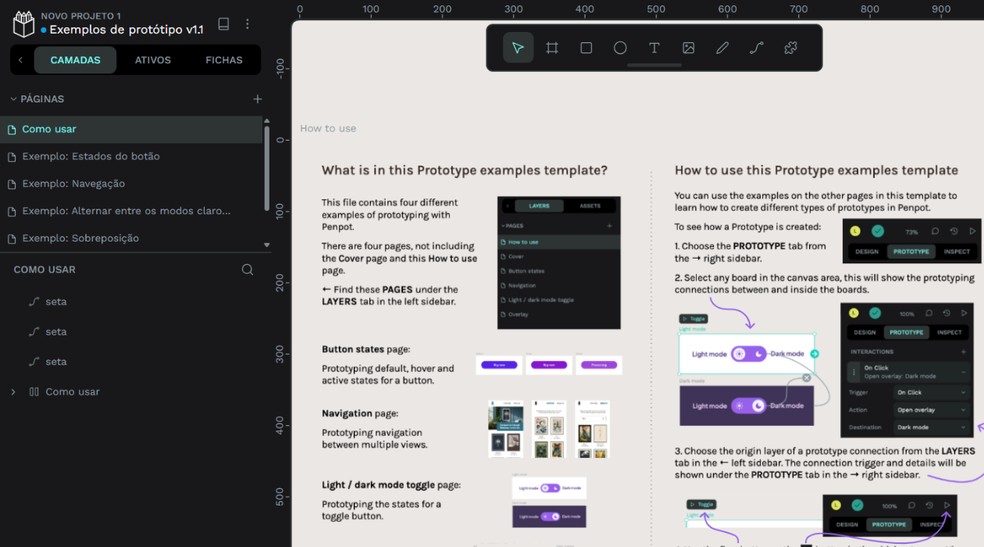984x547 pixels.
Task: Search layers with magnifier icon
Action: [x=247, y=269]
